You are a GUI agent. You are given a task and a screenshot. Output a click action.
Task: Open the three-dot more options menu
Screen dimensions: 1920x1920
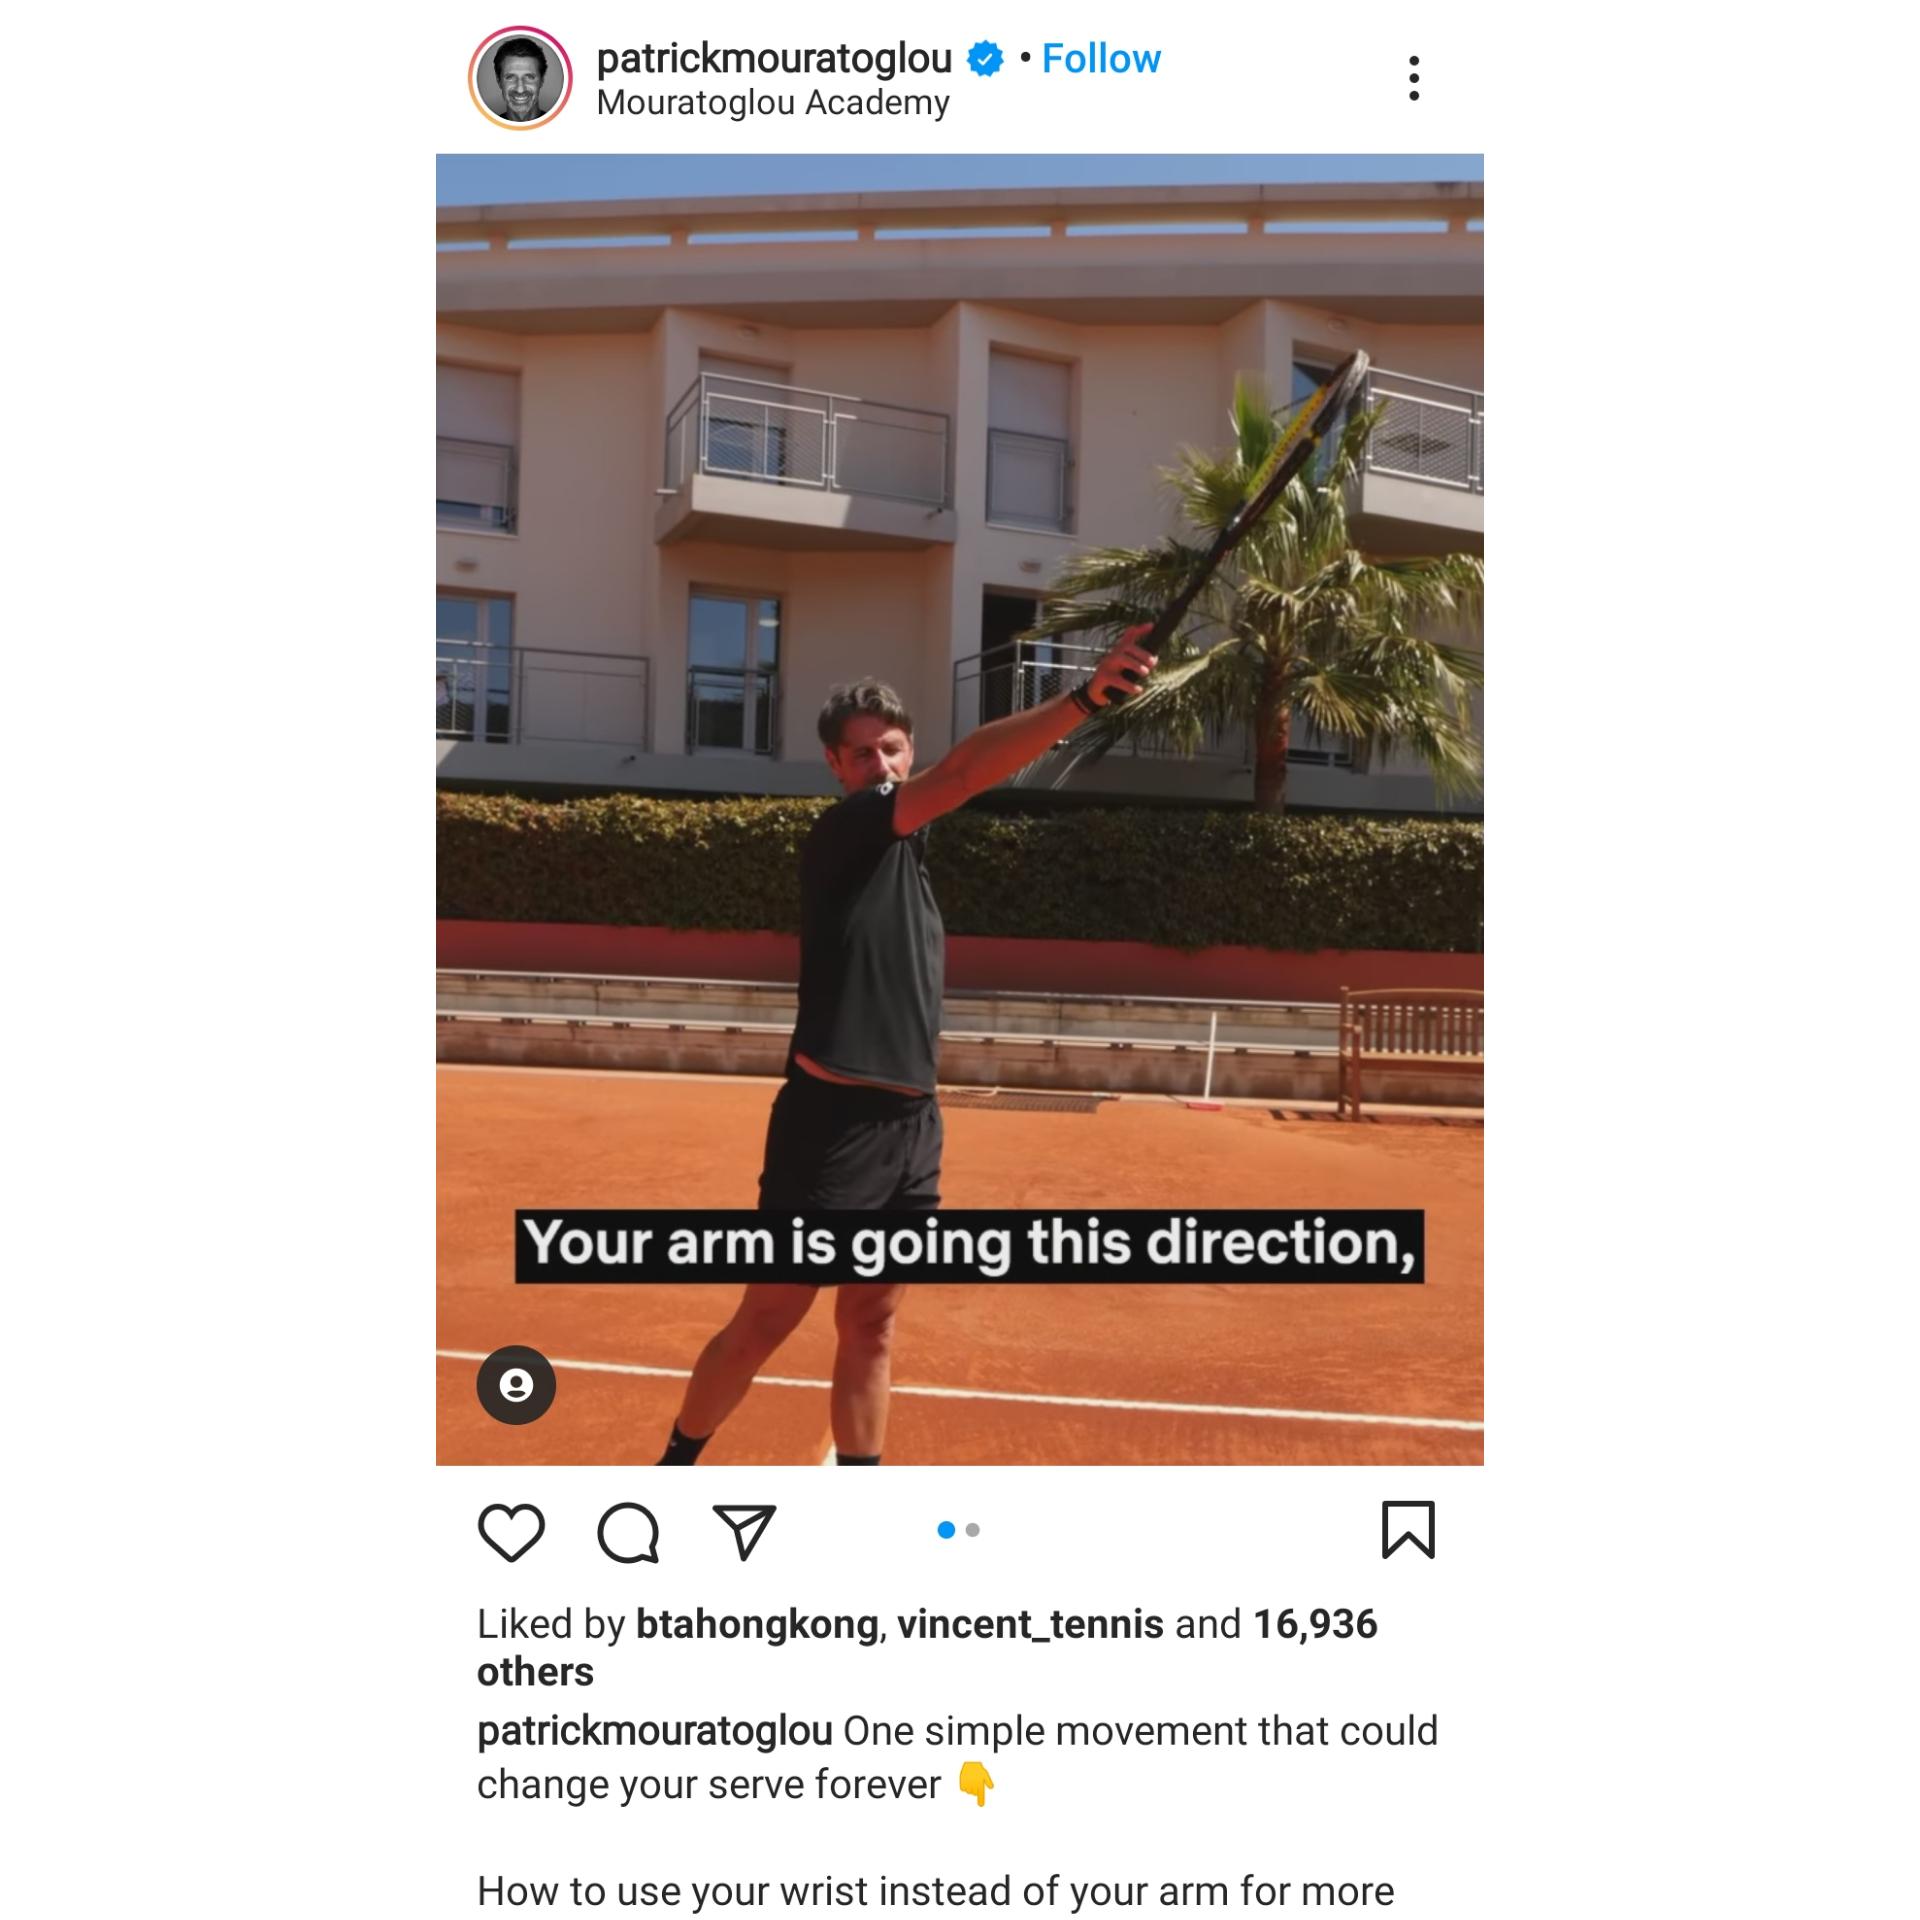1413,78
